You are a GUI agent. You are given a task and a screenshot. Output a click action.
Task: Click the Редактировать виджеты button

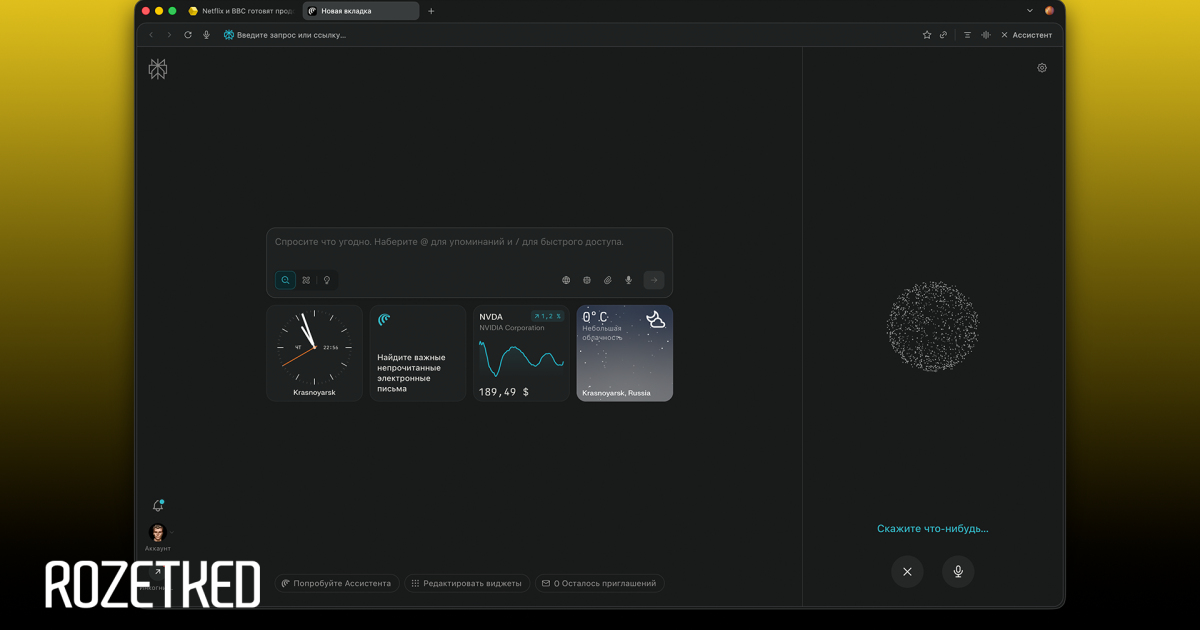point(467,583)
